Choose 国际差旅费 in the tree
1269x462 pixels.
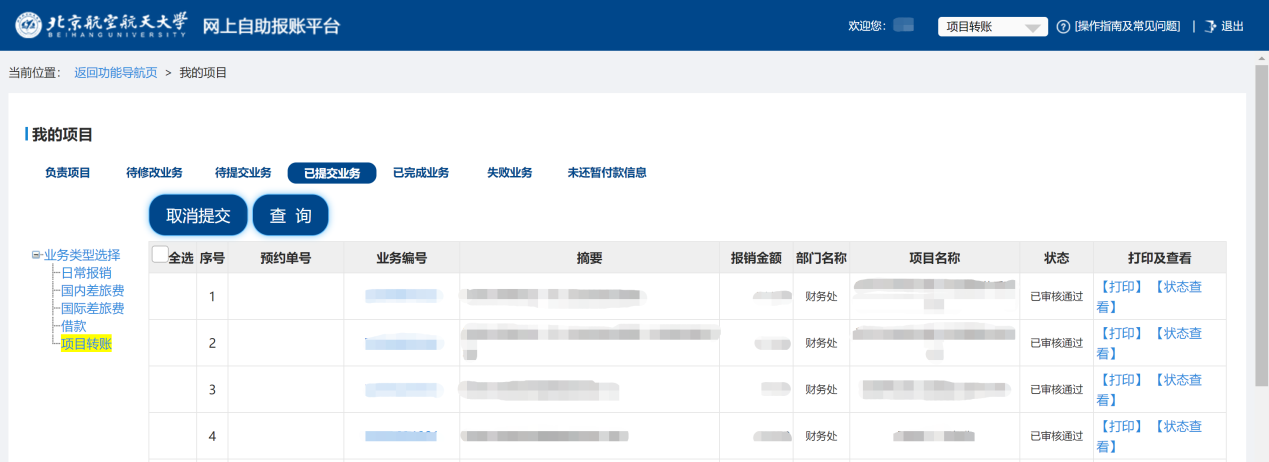click(93, 309)
